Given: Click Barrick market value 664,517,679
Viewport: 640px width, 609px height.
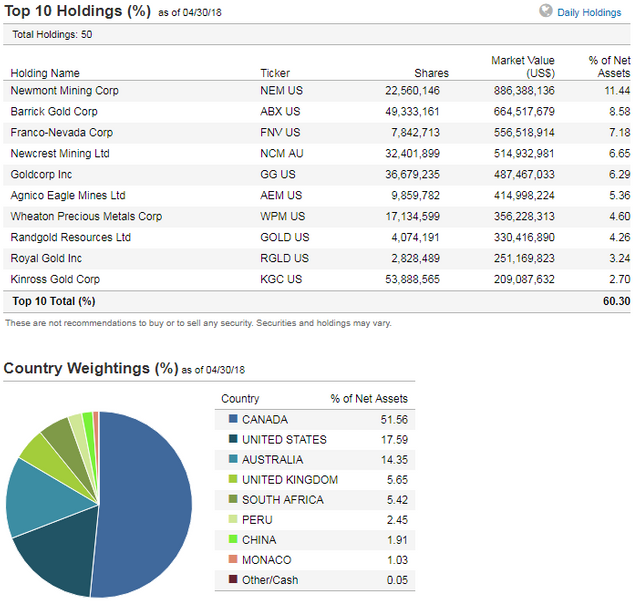Looking at the screenshot, I should tap(524, 111).
